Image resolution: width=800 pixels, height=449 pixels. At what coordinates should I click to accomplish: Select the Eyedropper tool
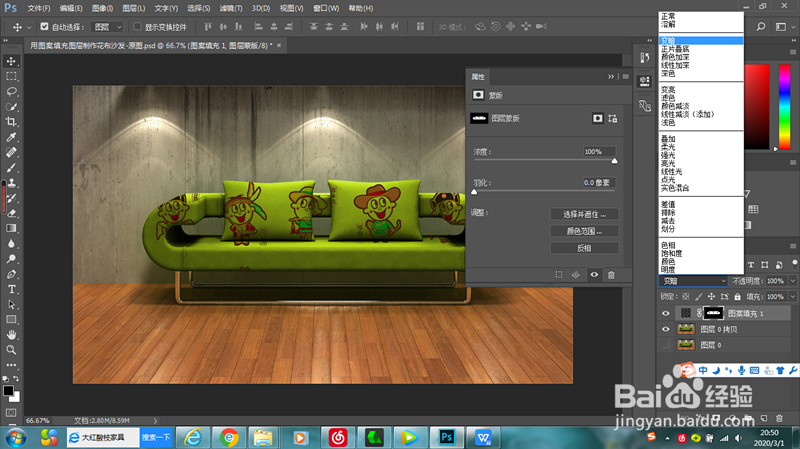coord(11,137)
